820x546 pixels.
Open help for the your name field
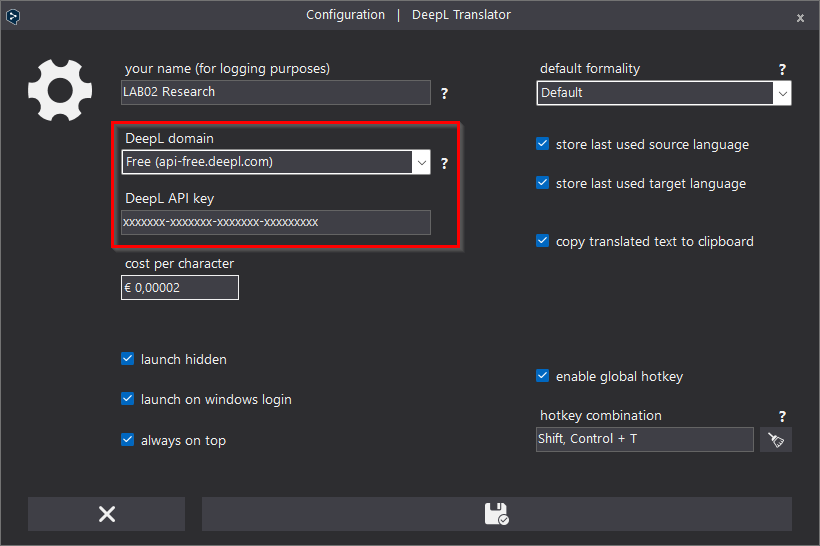444,94
